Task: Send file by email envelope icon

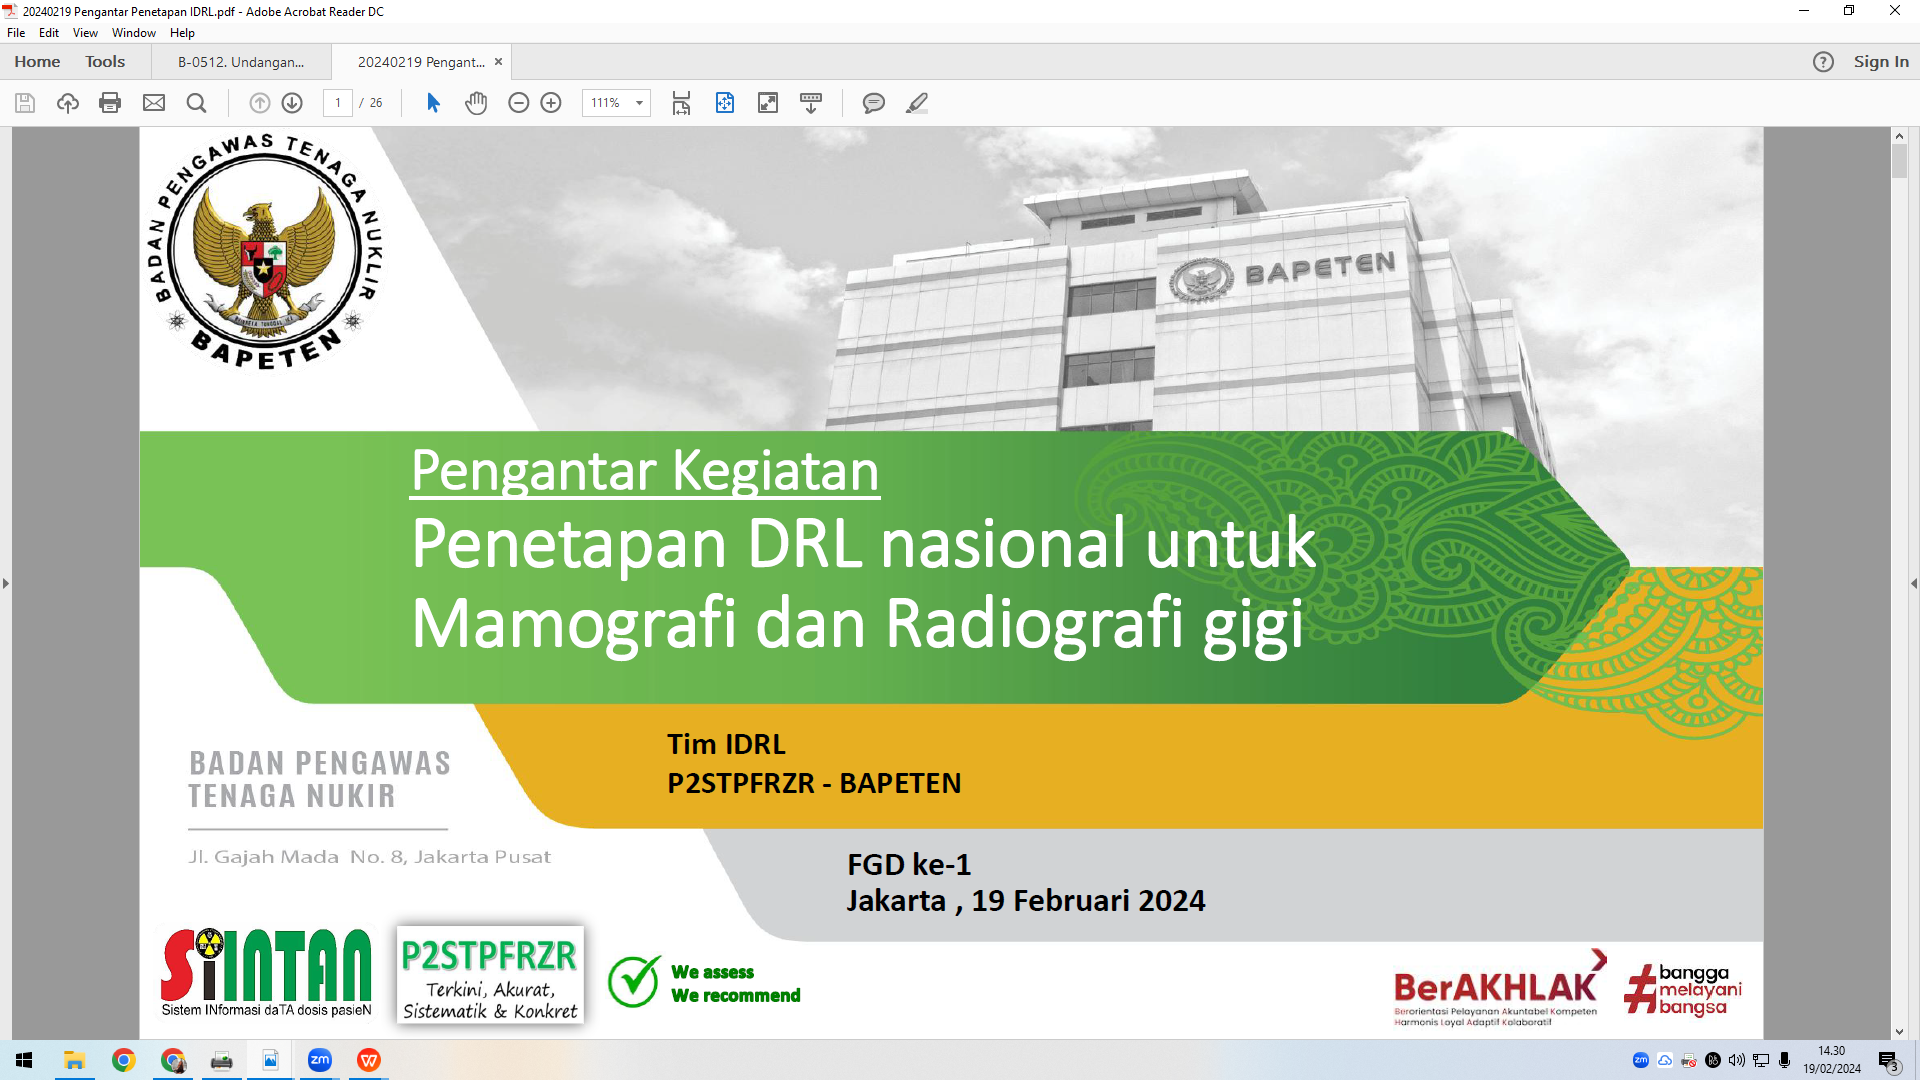Action: (154, 103)
